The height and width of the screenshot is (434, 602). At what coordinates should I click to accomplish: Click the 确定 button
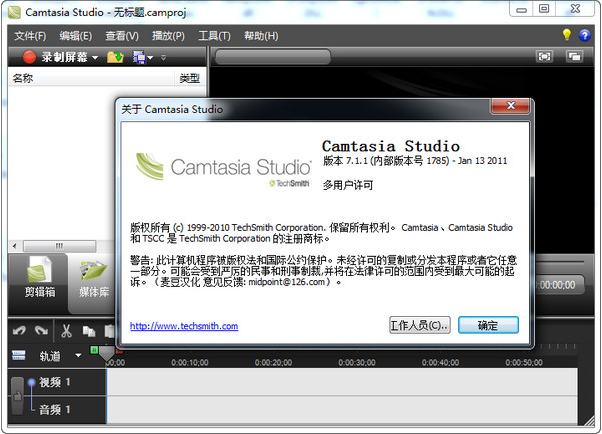click(488, 325)
